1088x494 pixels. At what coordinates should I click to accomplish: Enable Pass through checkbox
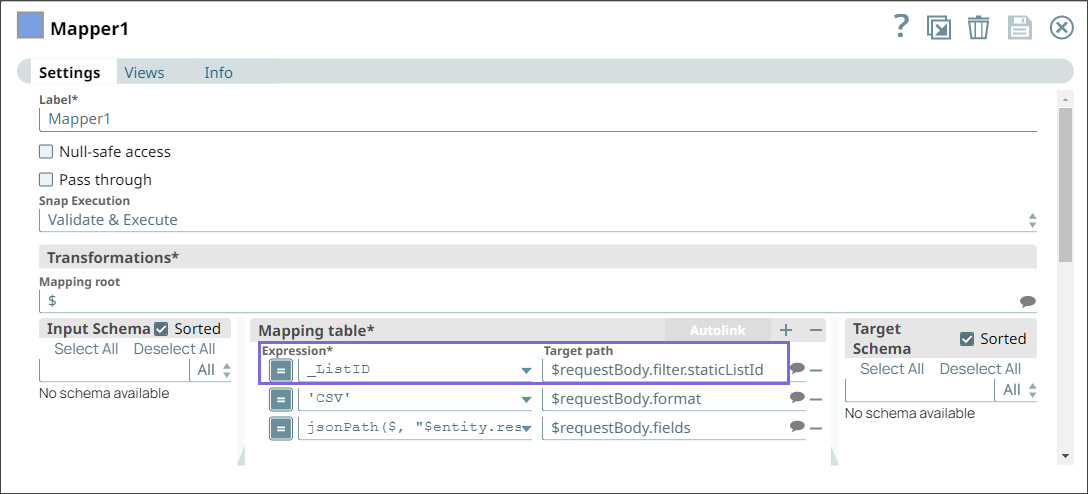[46, 180]
